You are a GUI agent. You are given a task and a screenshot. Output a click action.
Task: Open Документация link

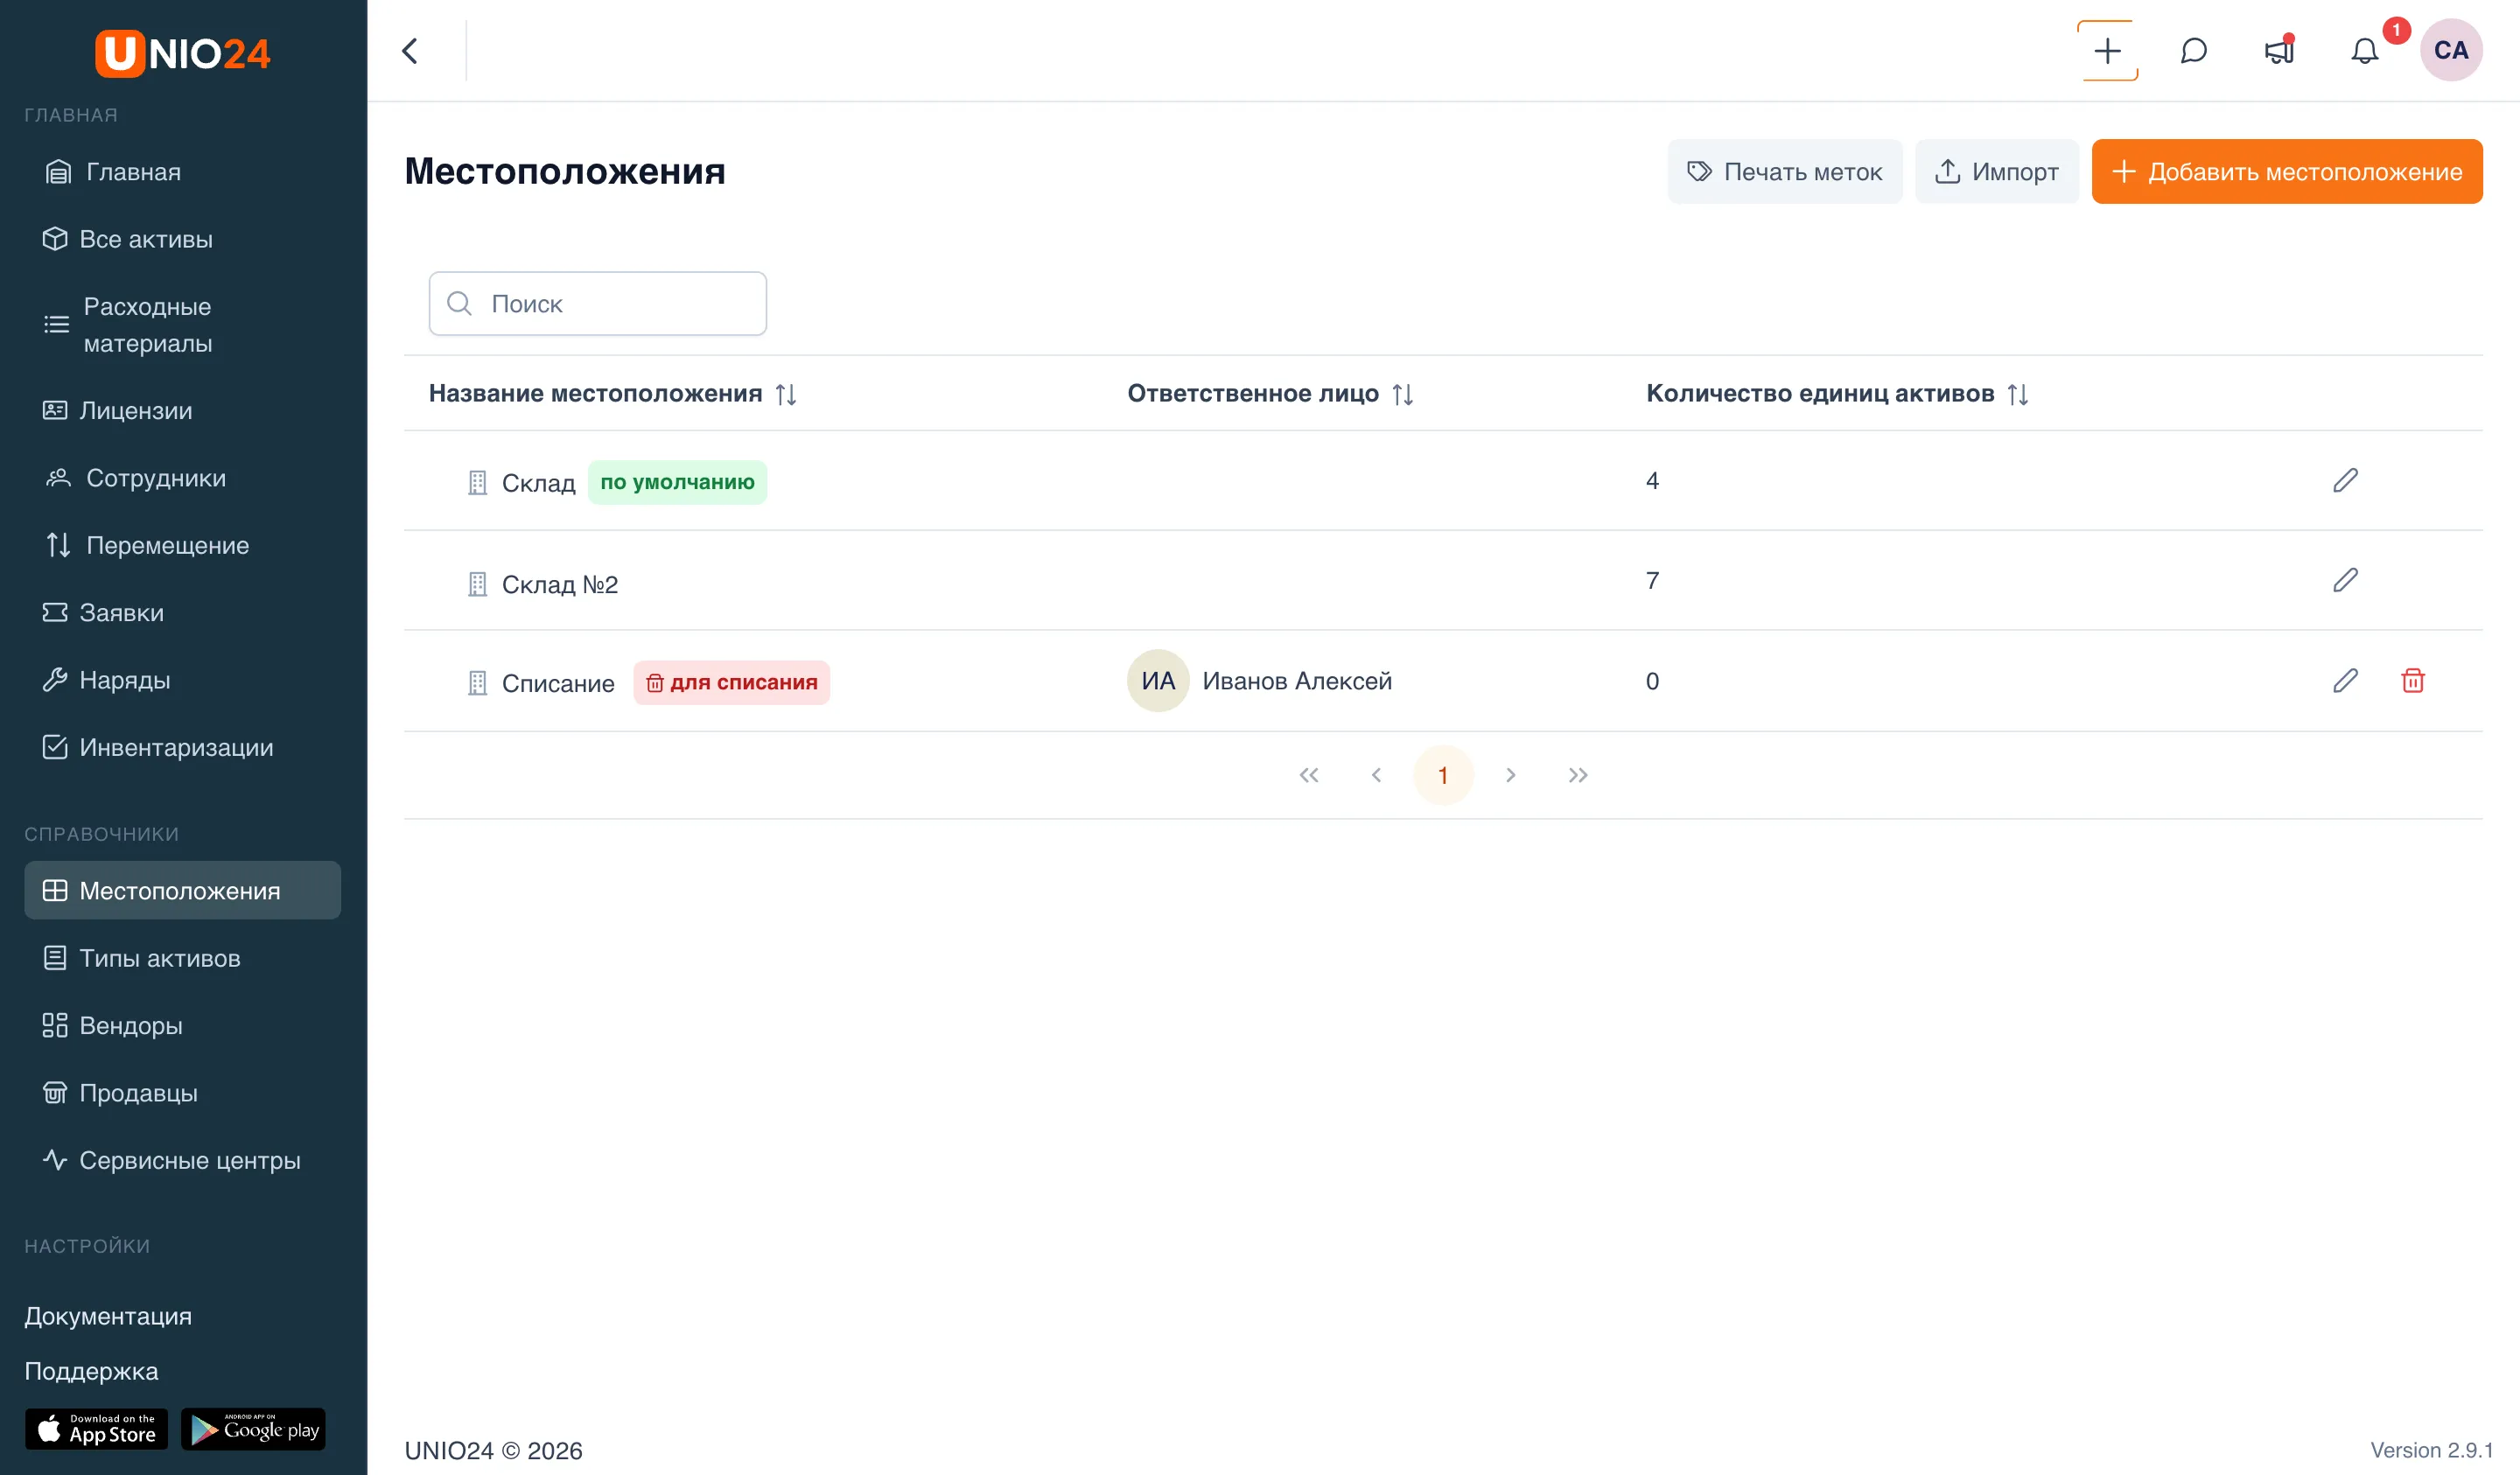(108, 1316)
